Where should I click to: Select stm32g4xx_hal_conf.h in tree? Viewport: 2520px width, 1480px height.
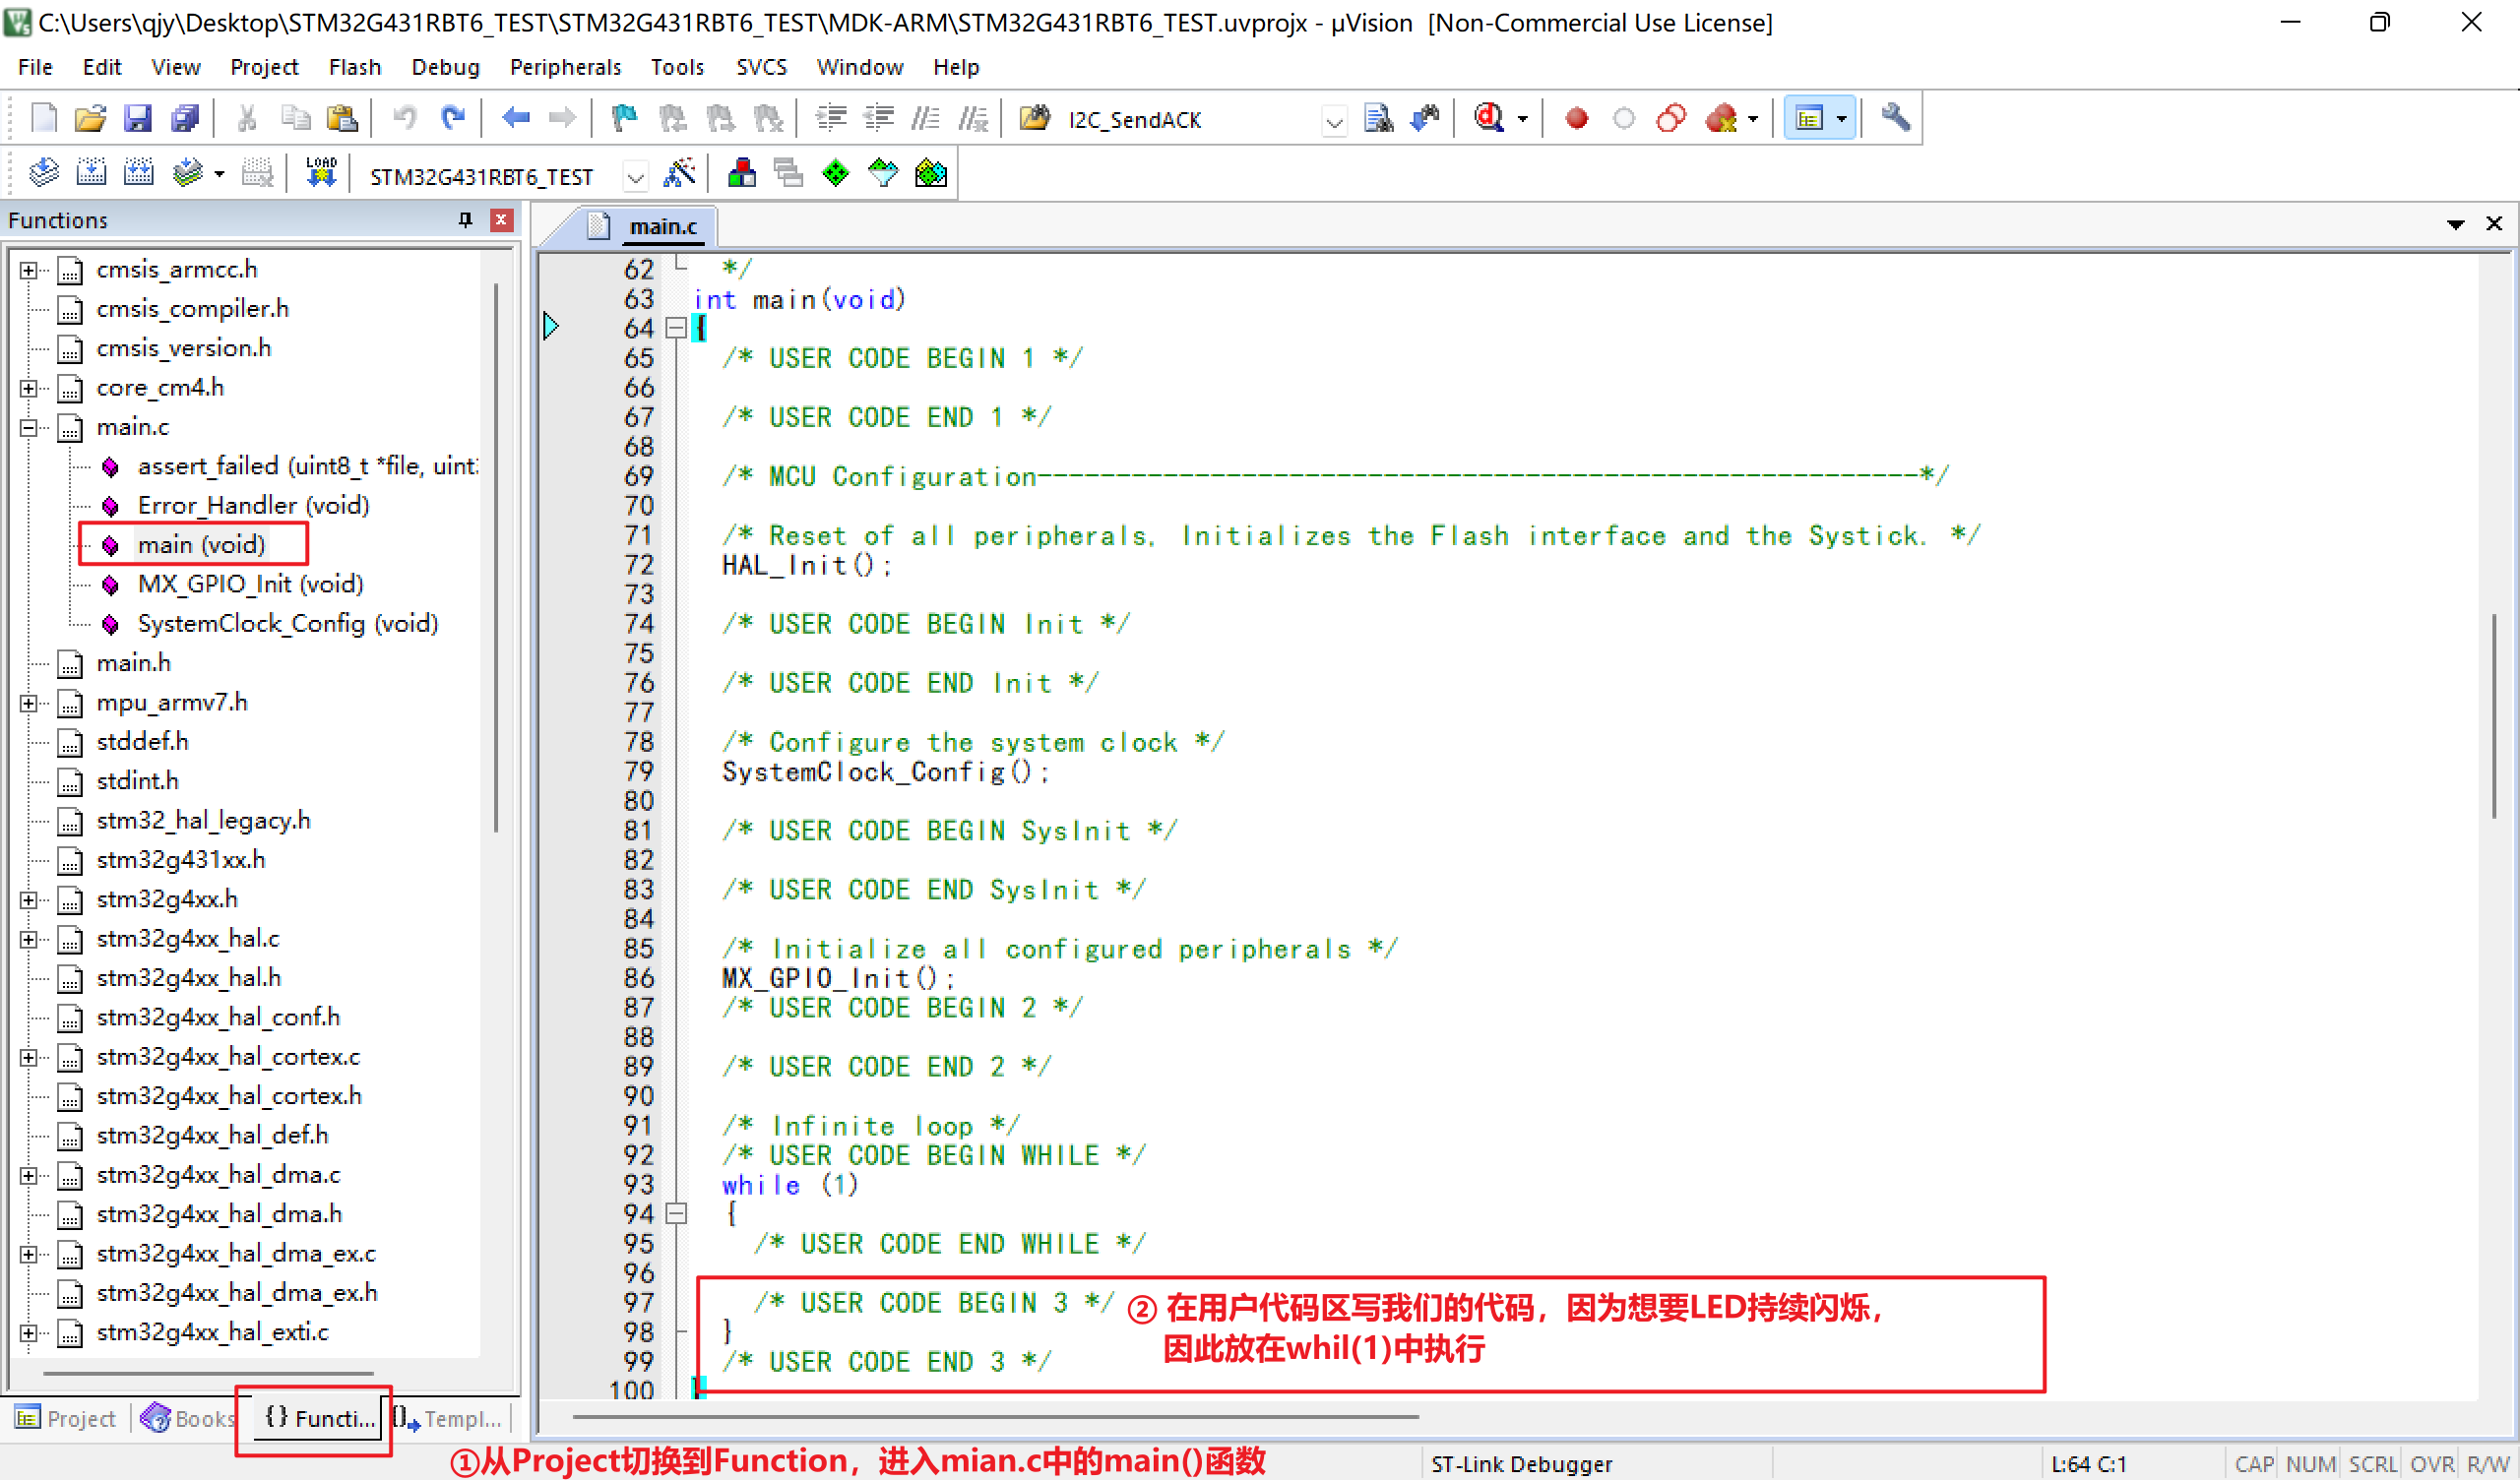tap(218, 1017)
